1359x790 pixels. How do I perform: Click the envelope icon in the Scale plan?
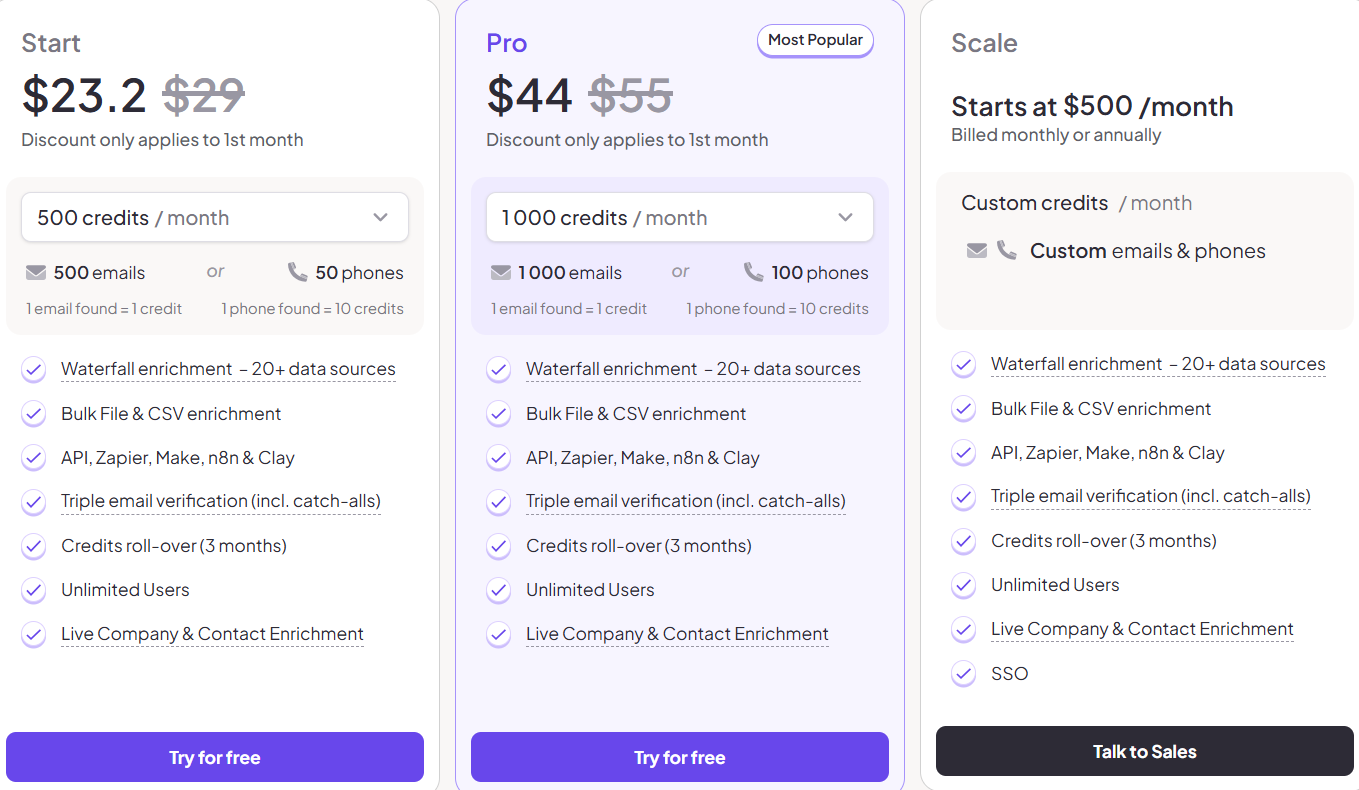coord(977,250)
